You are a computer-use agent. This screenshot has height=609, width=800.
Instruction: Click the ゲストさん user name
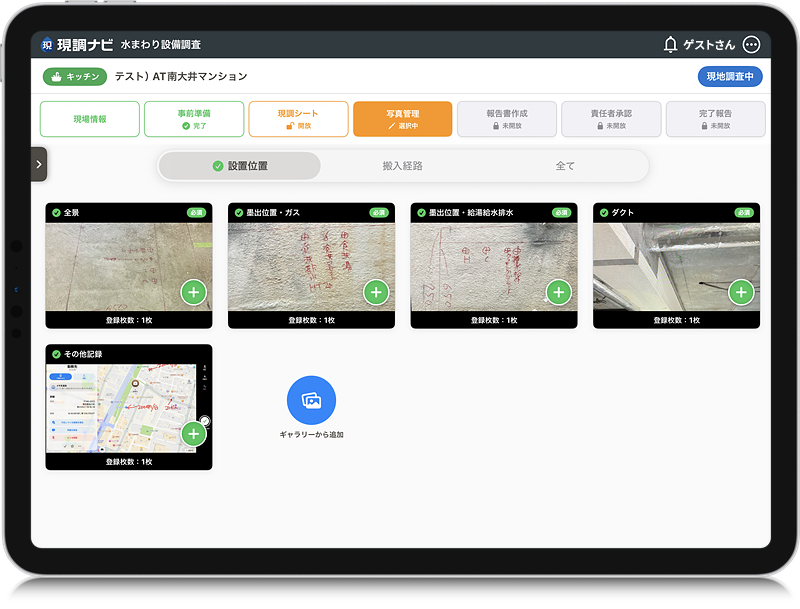(x=709, y=45)
